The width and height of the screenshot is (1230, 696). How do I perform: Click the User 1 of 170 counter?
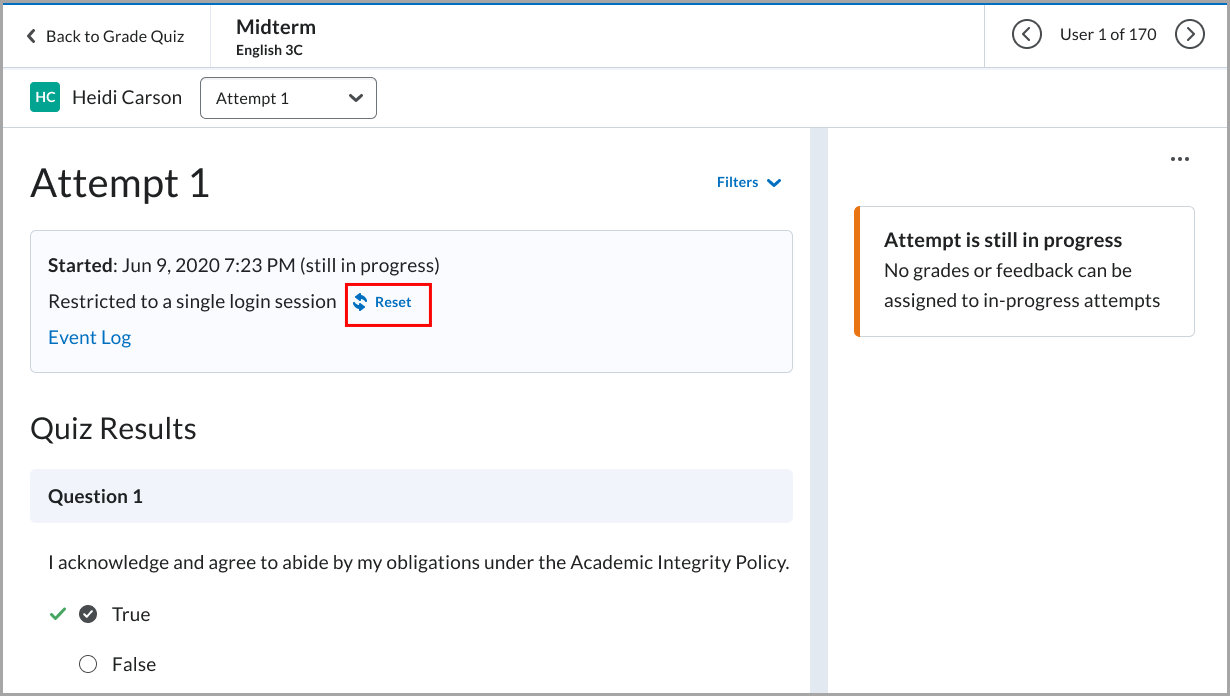(x=1108, y=34)
